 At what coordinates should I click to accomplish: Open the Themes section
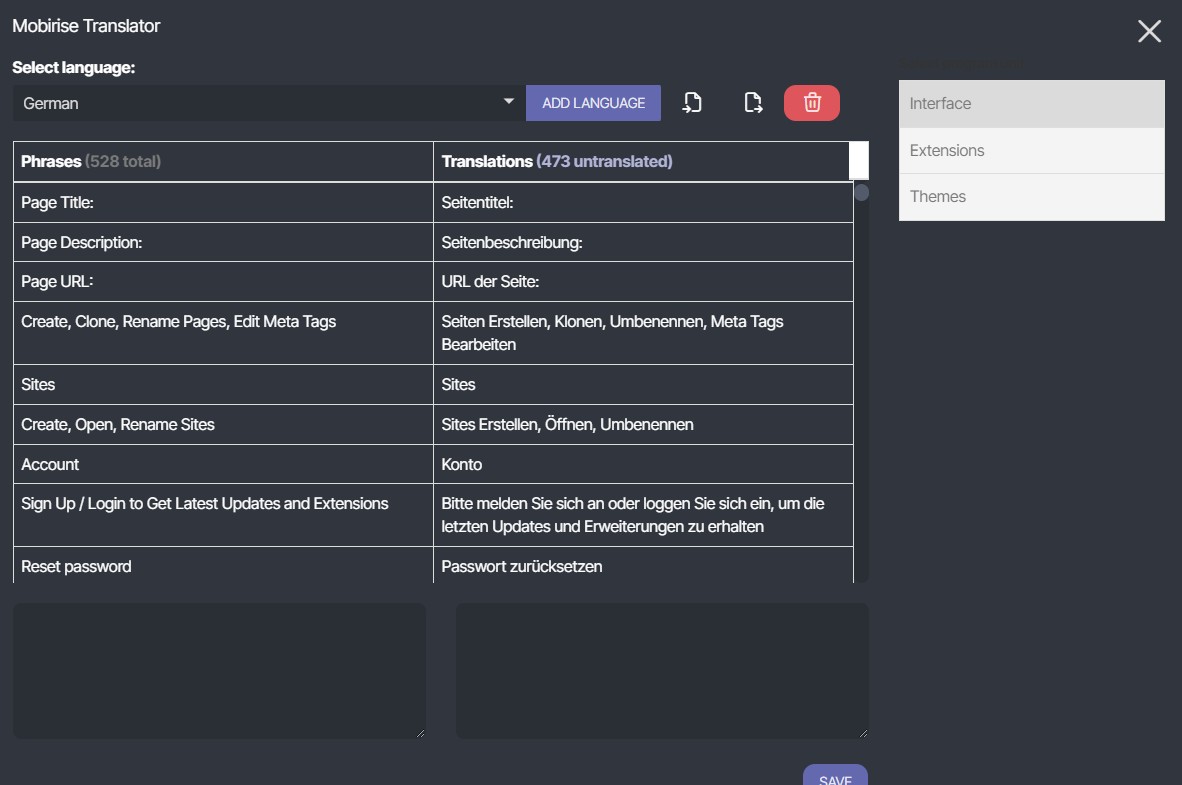click(1031, 197)
